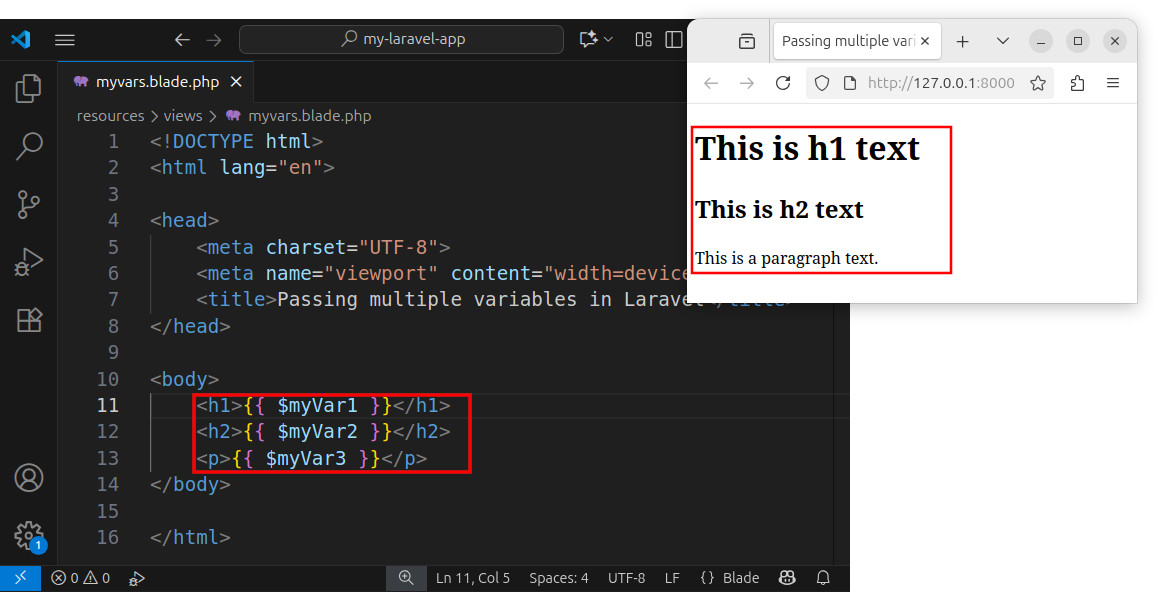
Task: Expand the Copilot chat dropdown arrow
Action: coord(608,39)
